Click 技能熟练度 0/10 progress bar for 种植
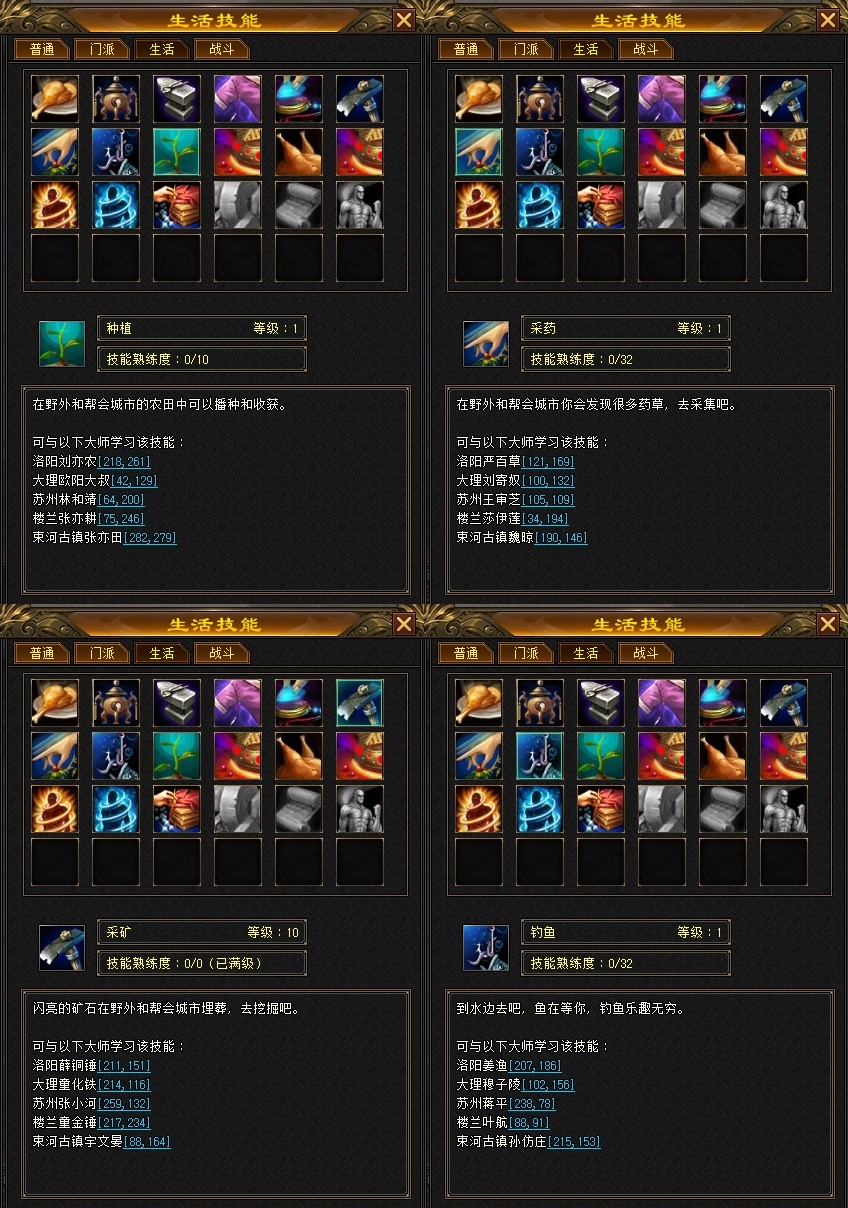This screenshot has height=1208, width=848. pyautogui.click(x=202, y=359)
